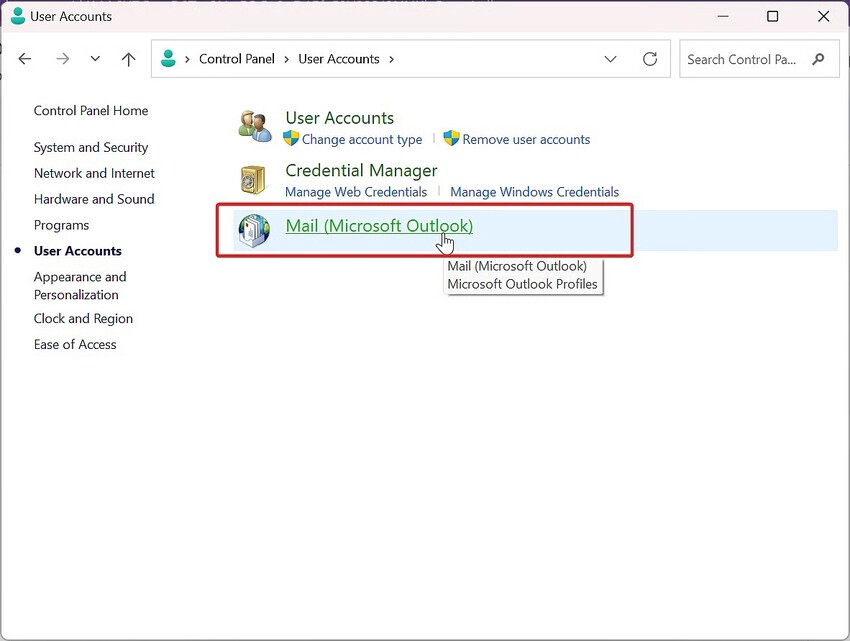Go up one level with the up arrow
The width and height of the screenshot is (850, 641).
(x=128, y=59)
